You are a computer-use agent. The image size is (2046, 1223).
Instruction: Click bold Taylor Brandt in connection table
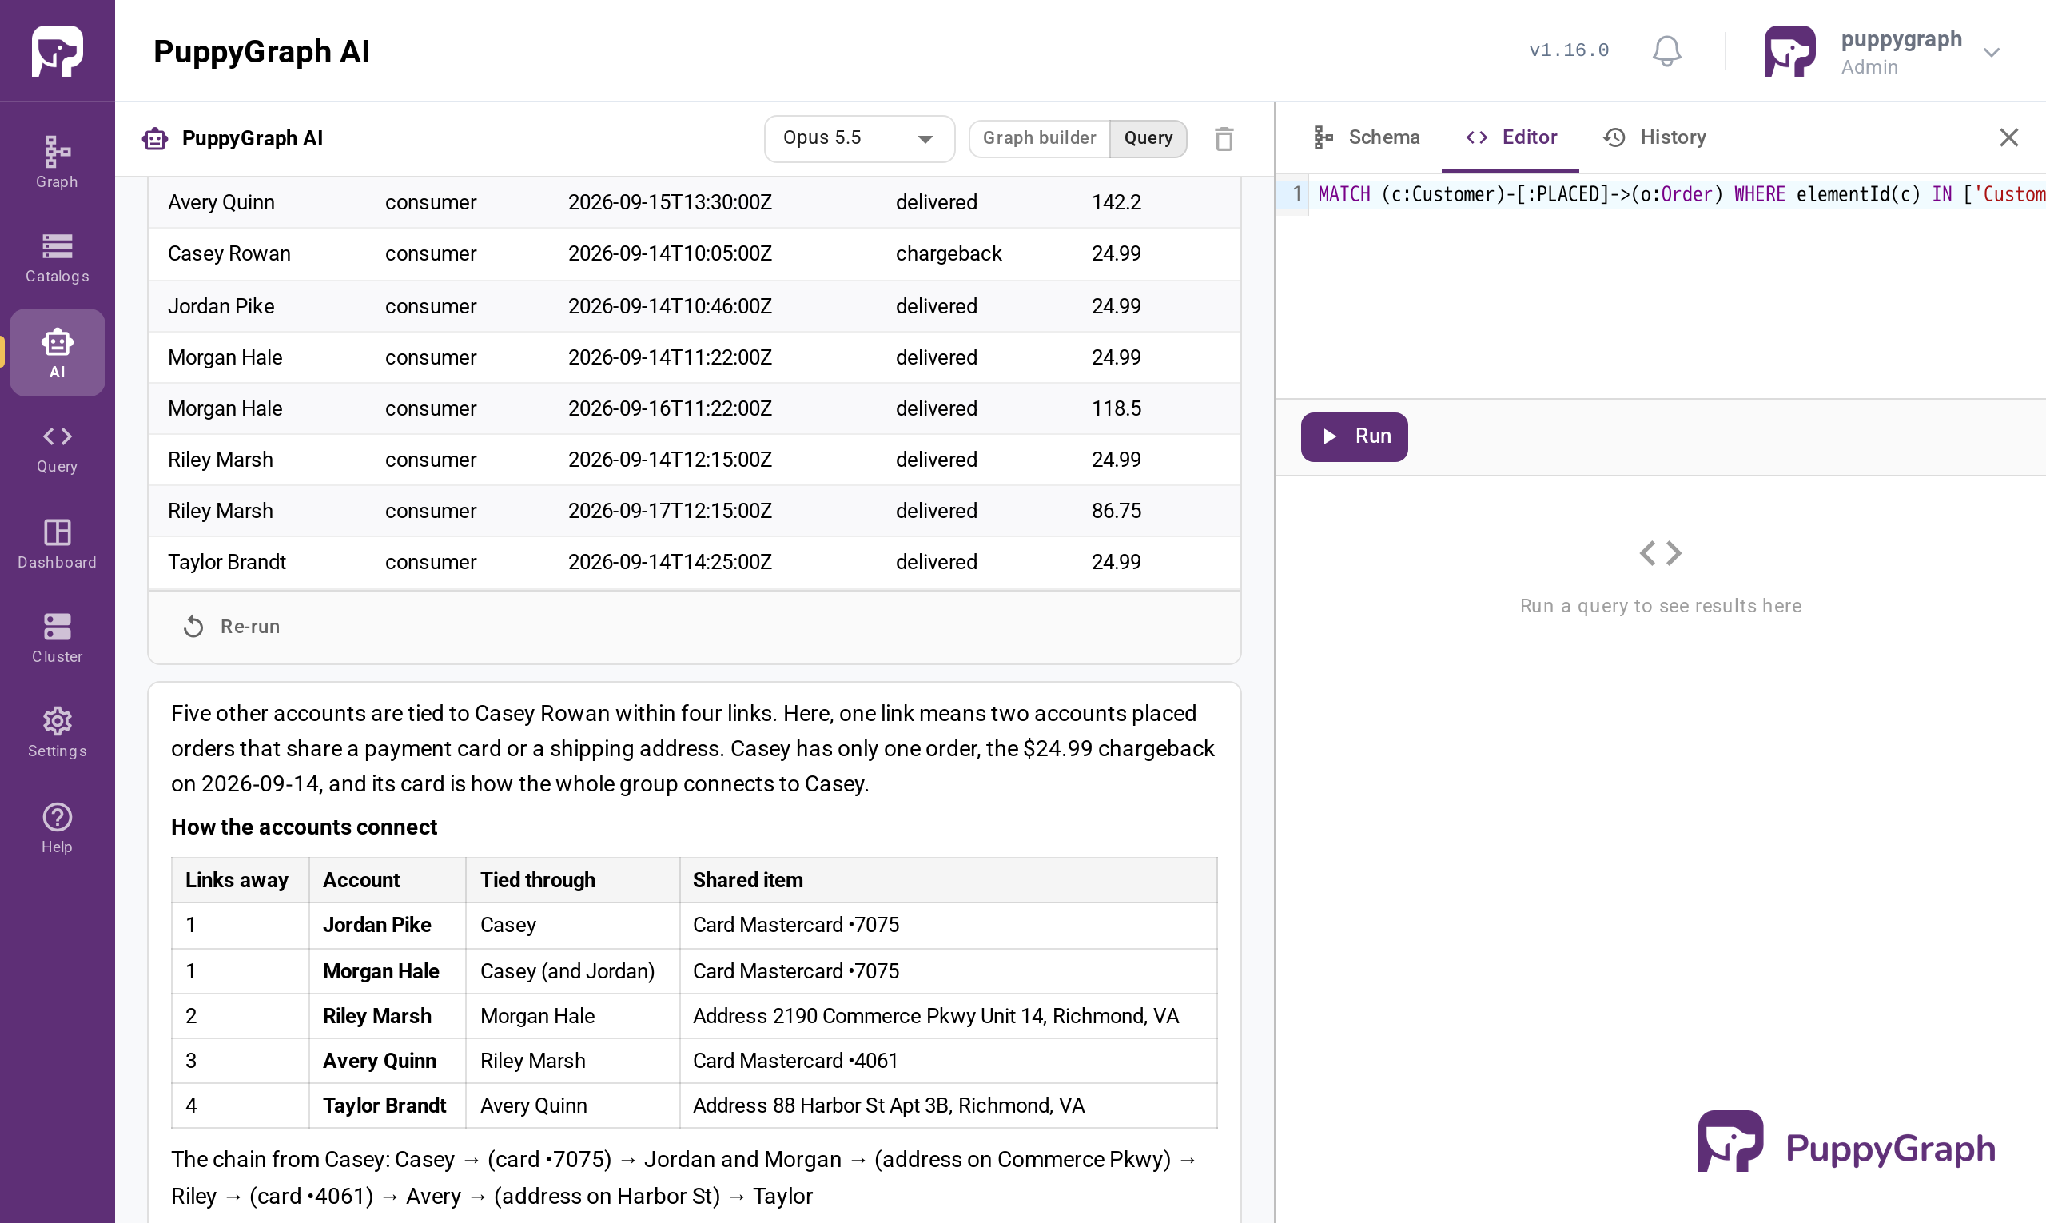coord(384,1106)
